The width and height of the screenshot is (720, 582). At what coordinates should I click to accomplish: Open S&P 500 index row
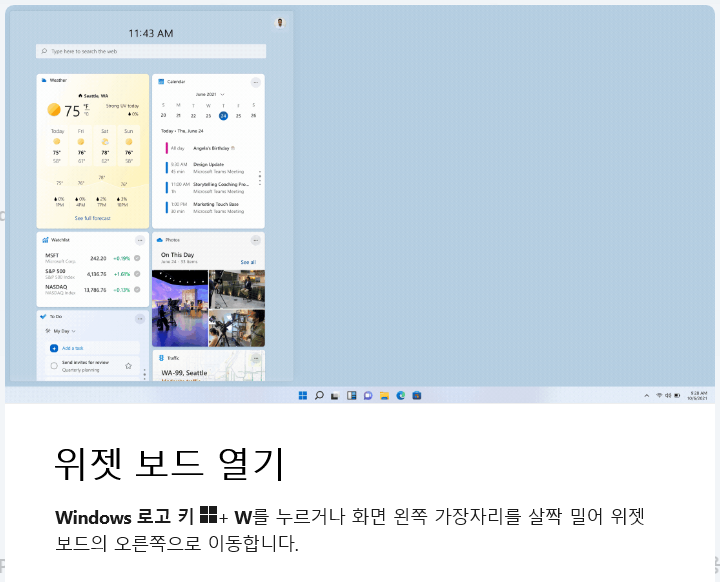tap(92, 274)
